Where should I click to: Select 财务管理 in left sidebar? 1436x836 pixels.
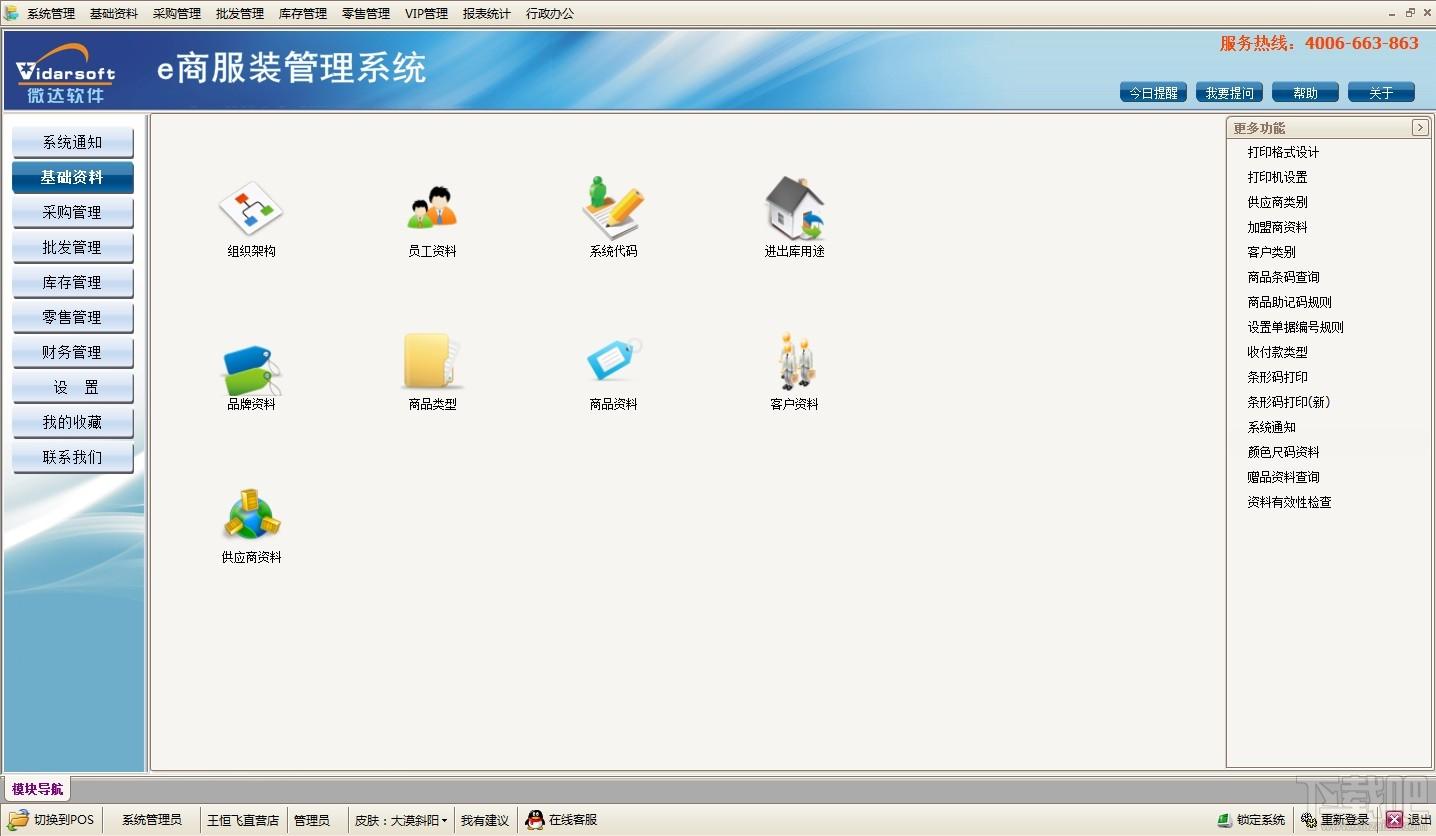72,353
